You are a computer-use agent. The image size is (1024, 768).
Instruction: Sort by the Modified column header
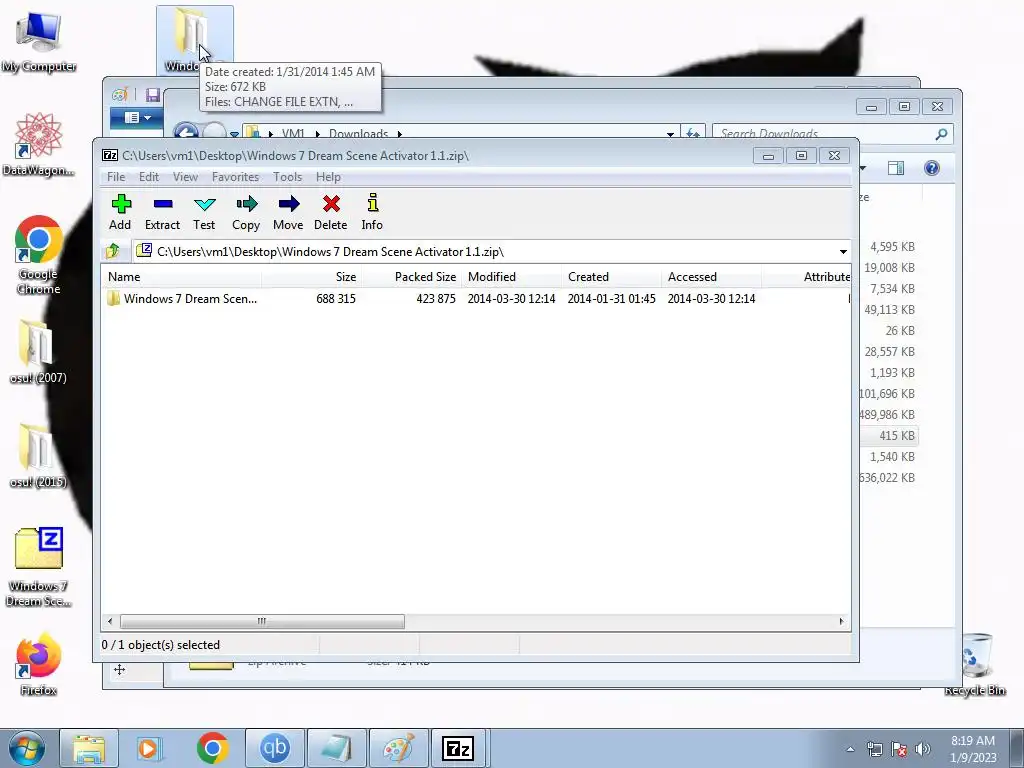tap(511, 277)
